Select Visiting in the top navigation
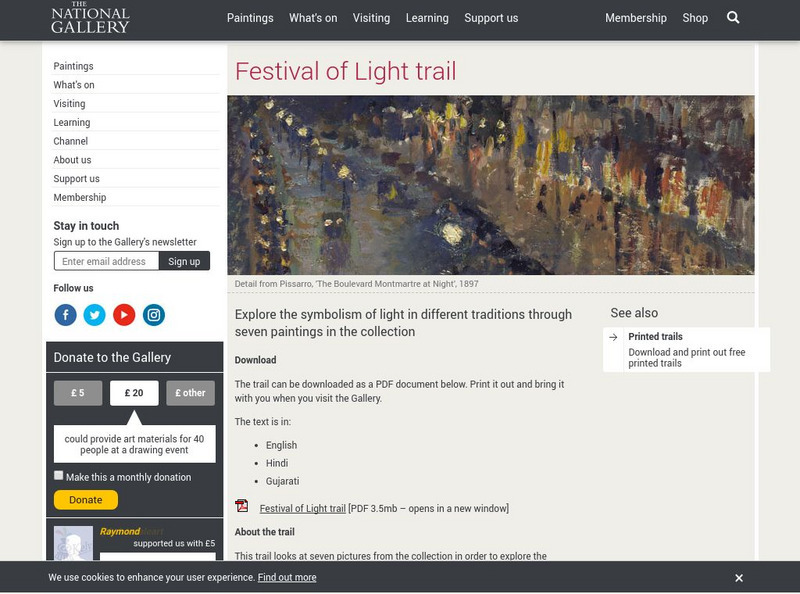Viewport: 800px width, 594px height. [371, 17]
